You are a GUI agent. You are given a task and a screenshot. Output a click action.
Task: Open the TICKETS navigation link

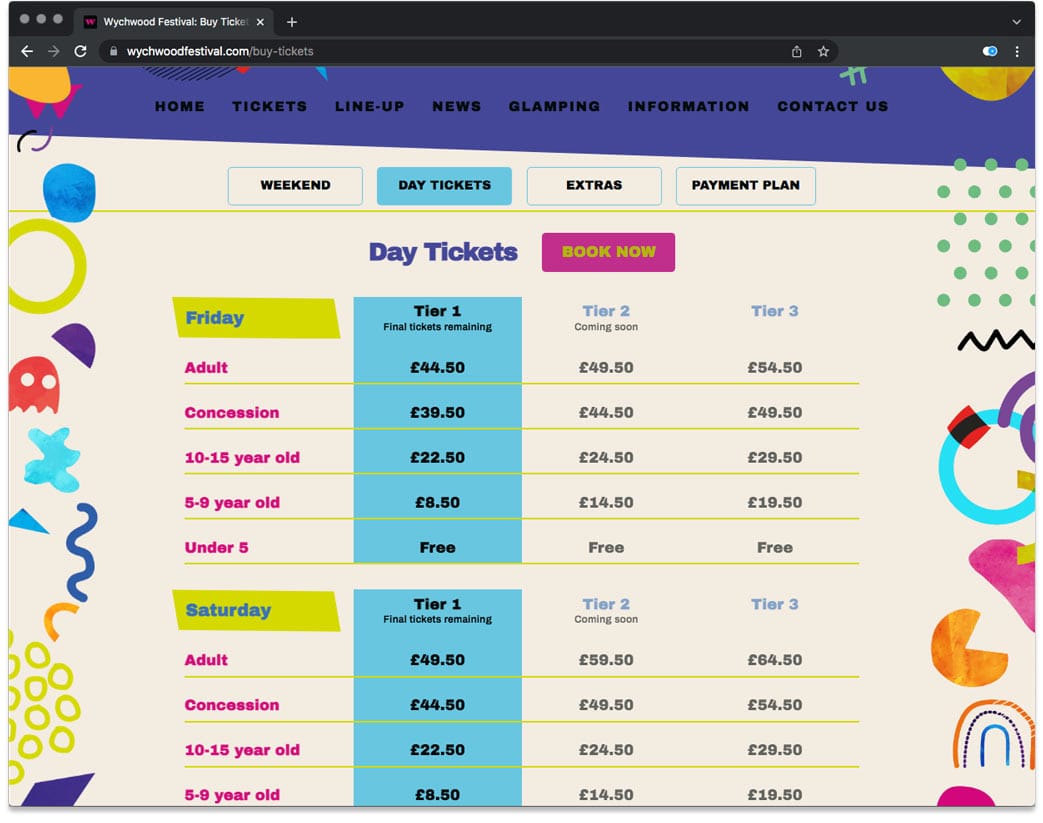(269, 106)
